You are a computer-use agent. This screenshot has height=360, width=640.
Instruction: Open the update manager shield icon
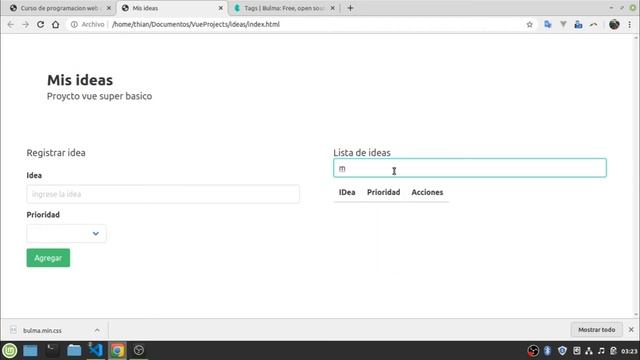pos(562,351)
